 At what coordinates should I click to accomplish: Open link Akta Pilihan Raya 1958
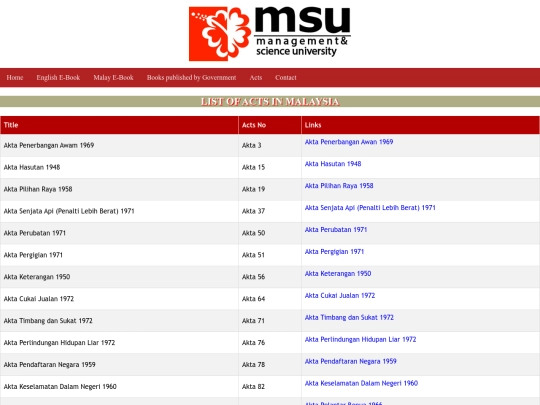click(x=339, y=186)
